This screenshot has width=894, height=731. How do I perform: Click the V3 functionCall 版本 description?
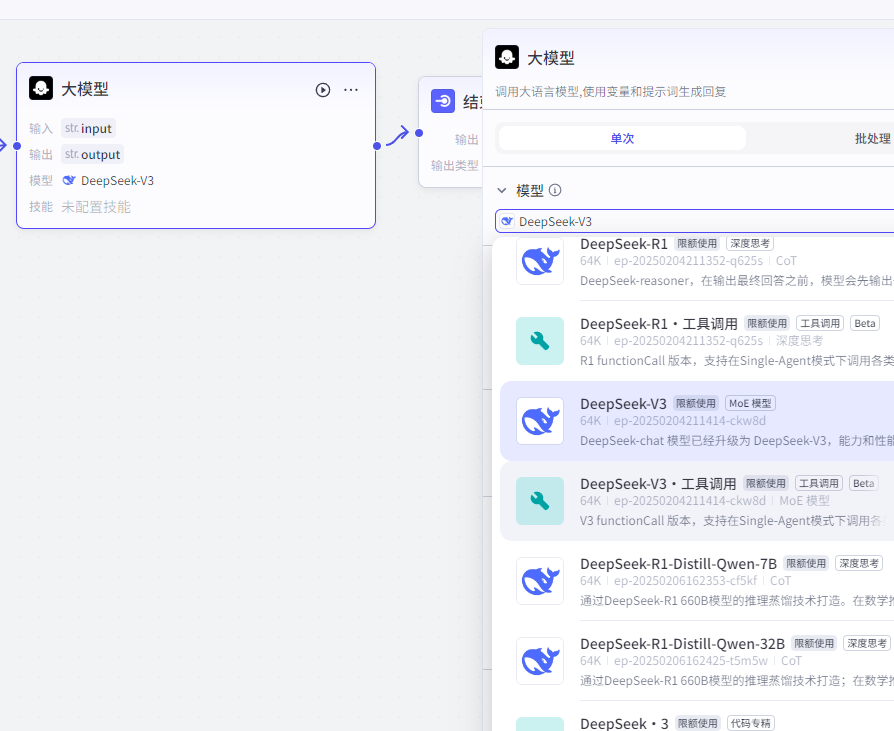click(735, 520)
